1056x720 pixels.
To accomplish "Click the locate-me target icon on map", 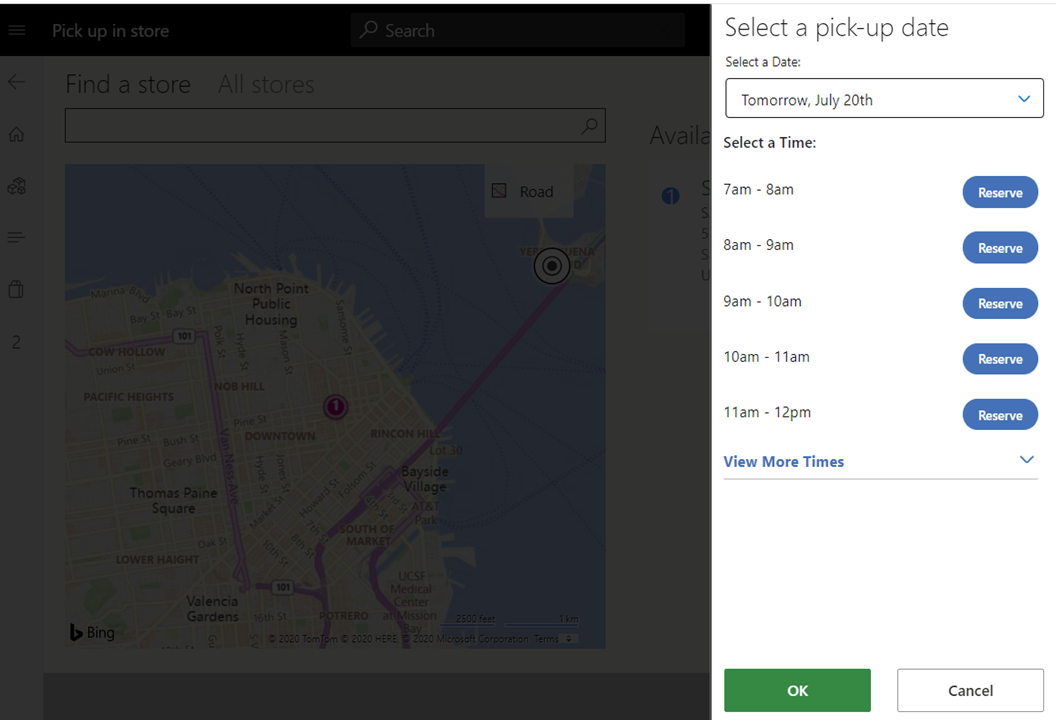I will [x=551, y=265].
